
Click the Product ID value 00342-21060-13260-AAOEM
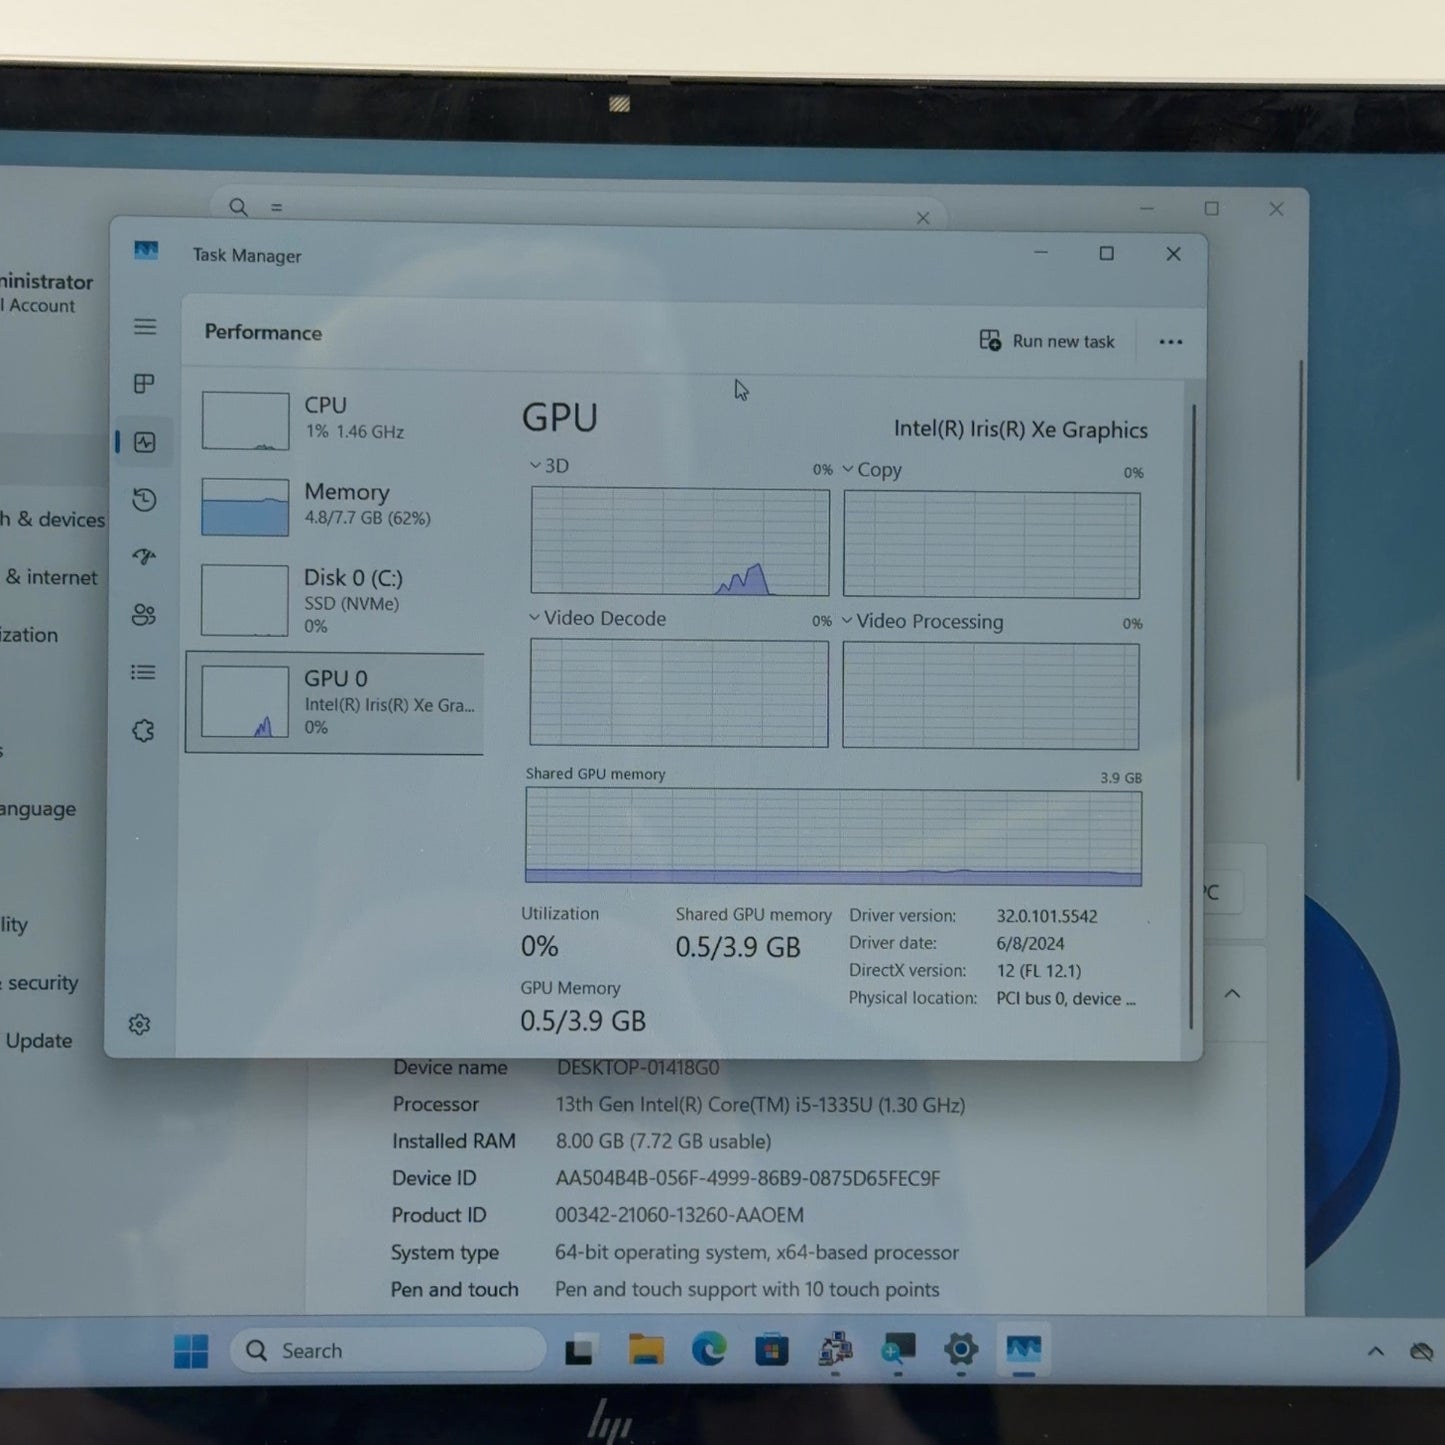[x=679, y=1215]
